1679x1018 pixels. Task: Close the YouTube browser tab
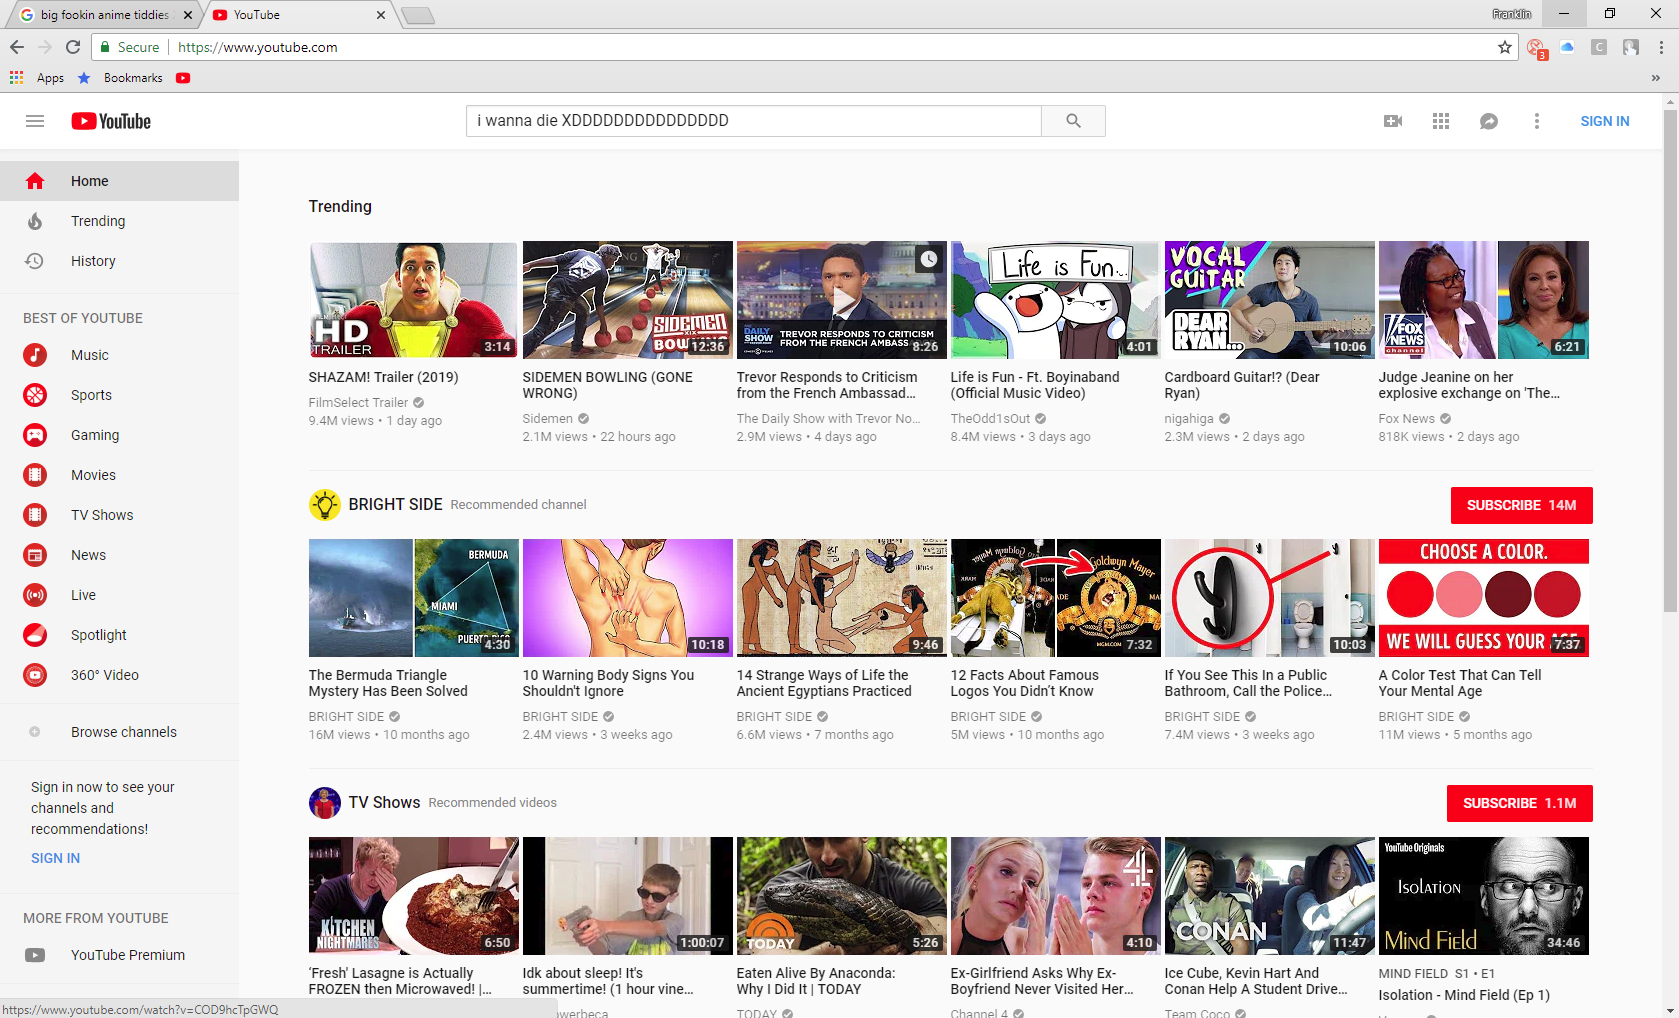click(381, 15)
